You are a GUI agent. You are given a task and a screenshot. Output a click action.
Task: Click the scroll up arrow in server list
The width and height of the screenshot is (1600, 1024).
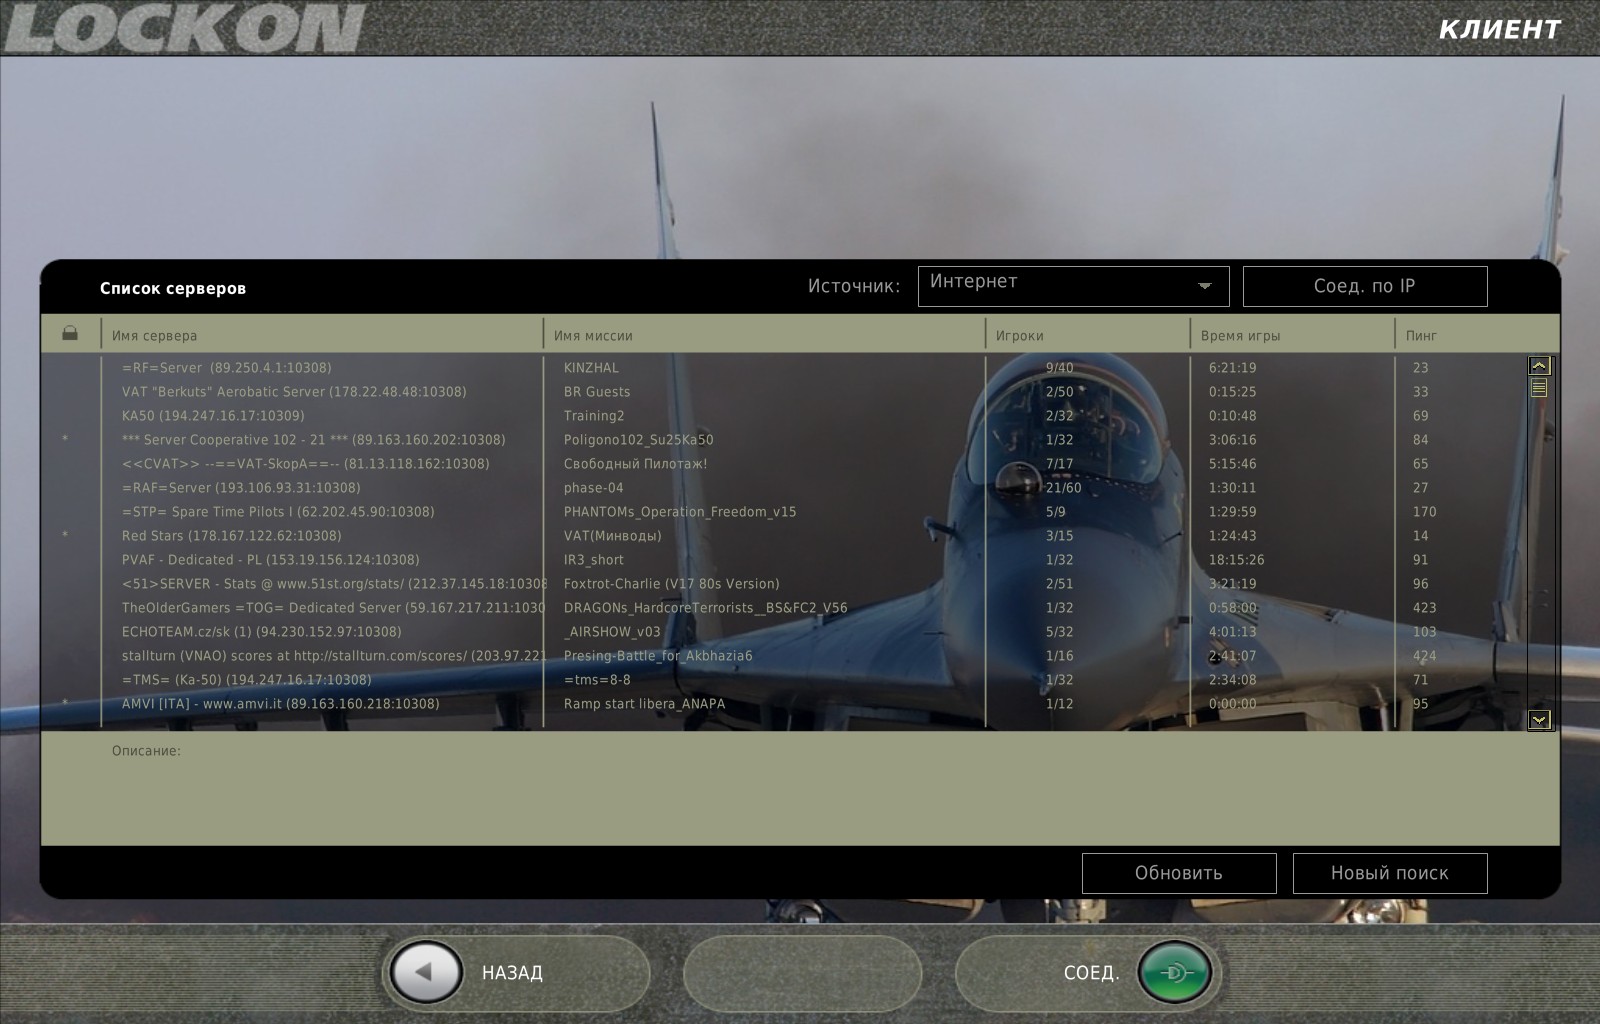[1539, 366]
